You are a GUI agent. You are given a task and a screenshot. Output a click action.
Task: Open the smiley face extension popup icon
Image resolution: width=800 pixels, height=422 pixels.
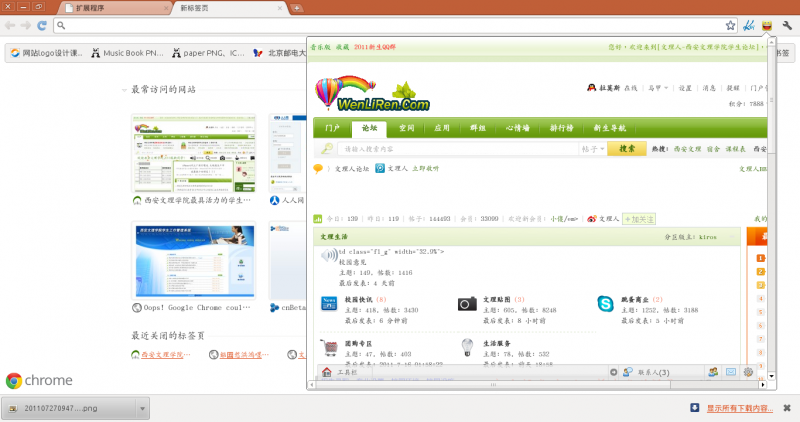tap(767, 26)
